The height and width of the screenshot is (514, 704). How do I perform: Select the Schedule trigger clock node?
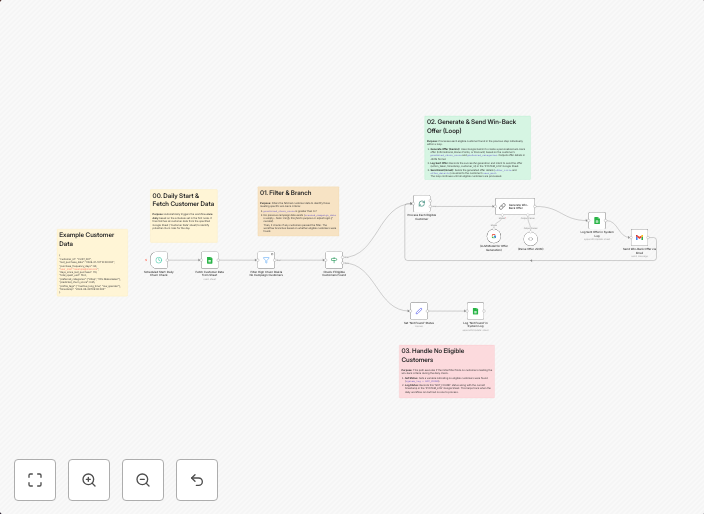[158, 260]
